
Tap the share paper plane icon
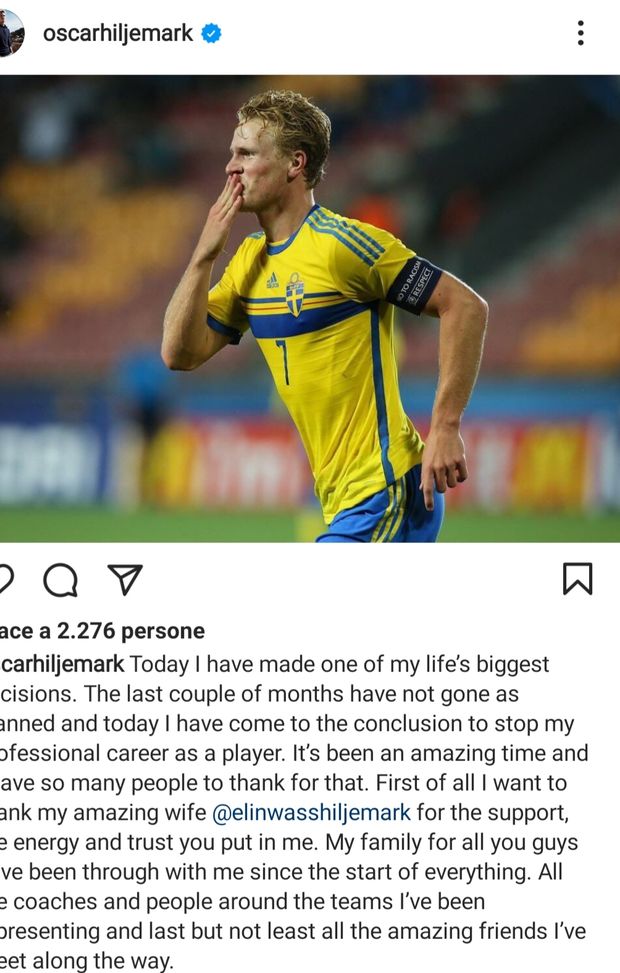coord(125,580)
